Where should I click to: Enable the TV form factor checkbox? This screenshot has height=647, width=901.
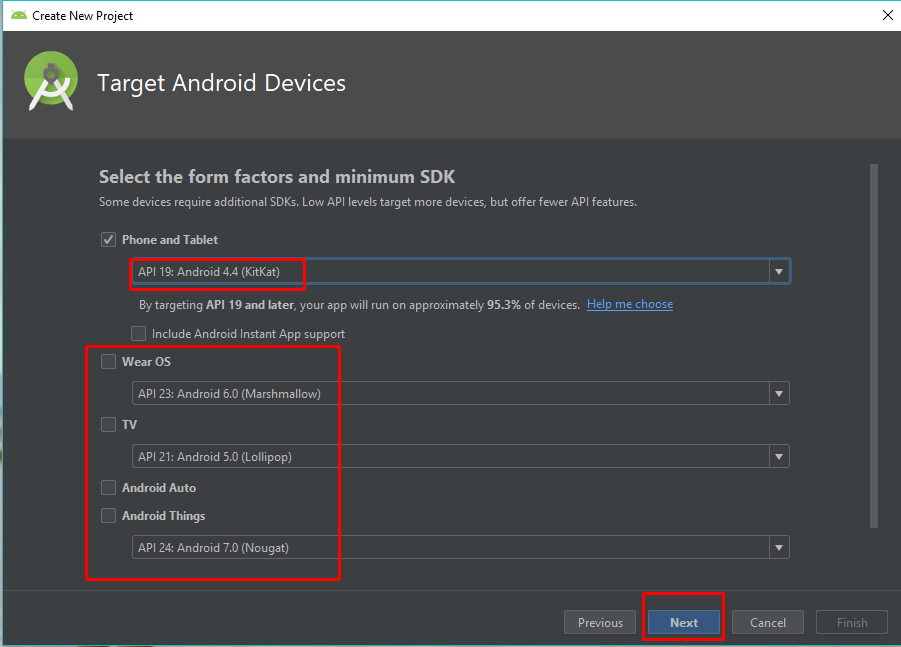pos(108,425)
